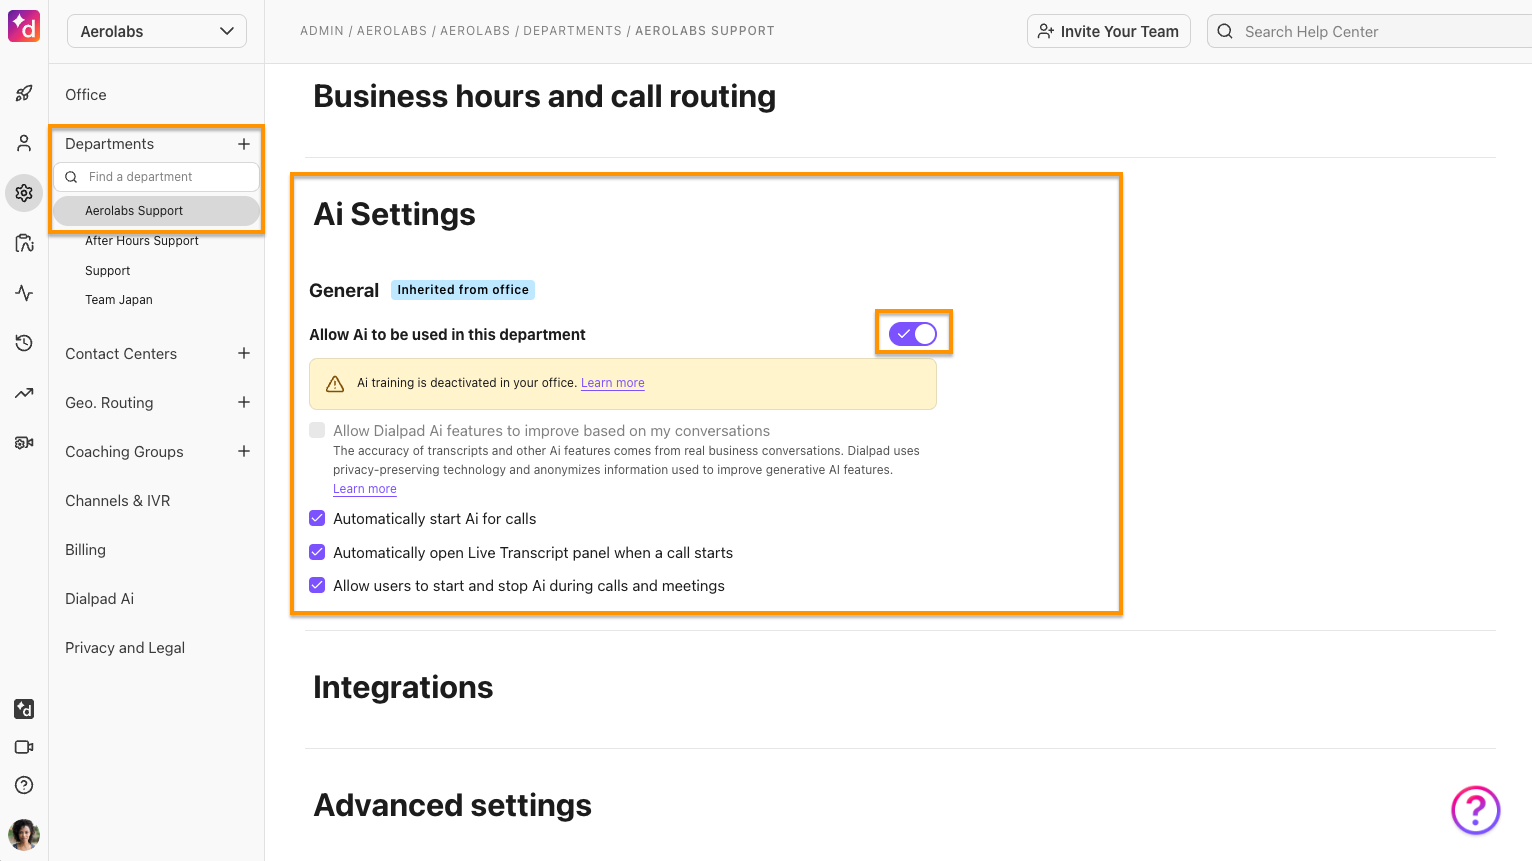1532x861 pixels.
Task: Open the recordings camera icon in sidebar
Action: (x=24, y=442)
